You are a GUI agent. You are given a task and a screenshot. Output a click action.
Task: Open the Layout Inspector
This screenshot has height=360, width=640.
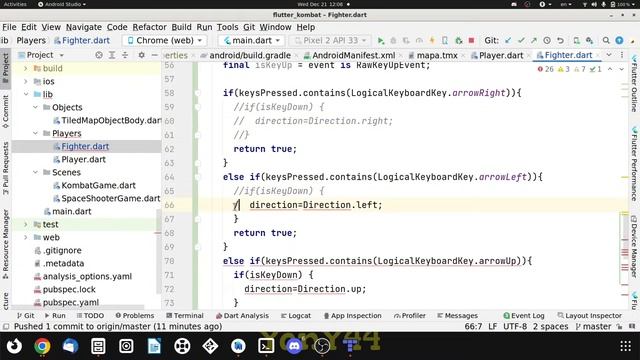pos(589,316)
